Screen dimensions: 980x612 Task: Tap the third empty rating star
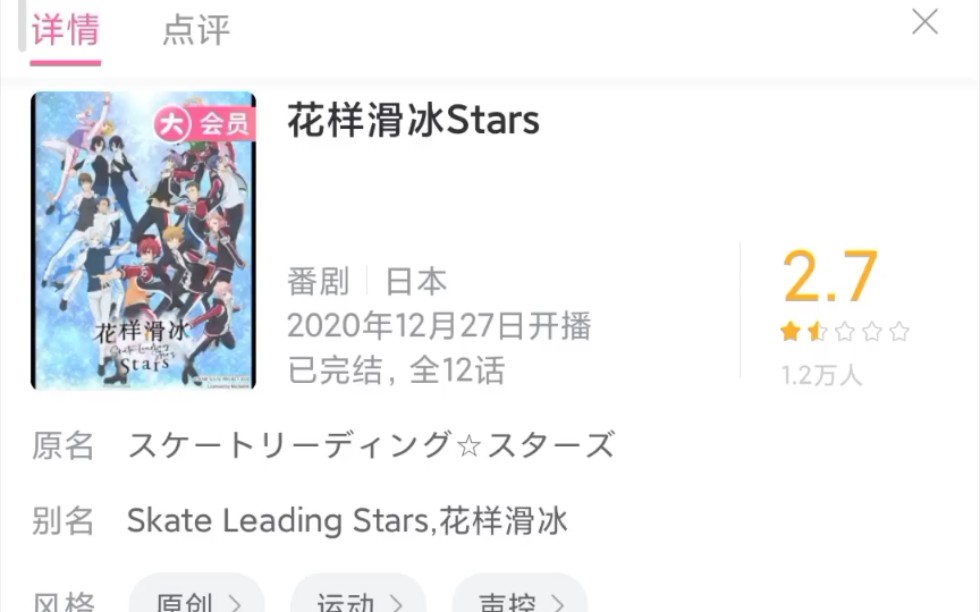(844, 331)
